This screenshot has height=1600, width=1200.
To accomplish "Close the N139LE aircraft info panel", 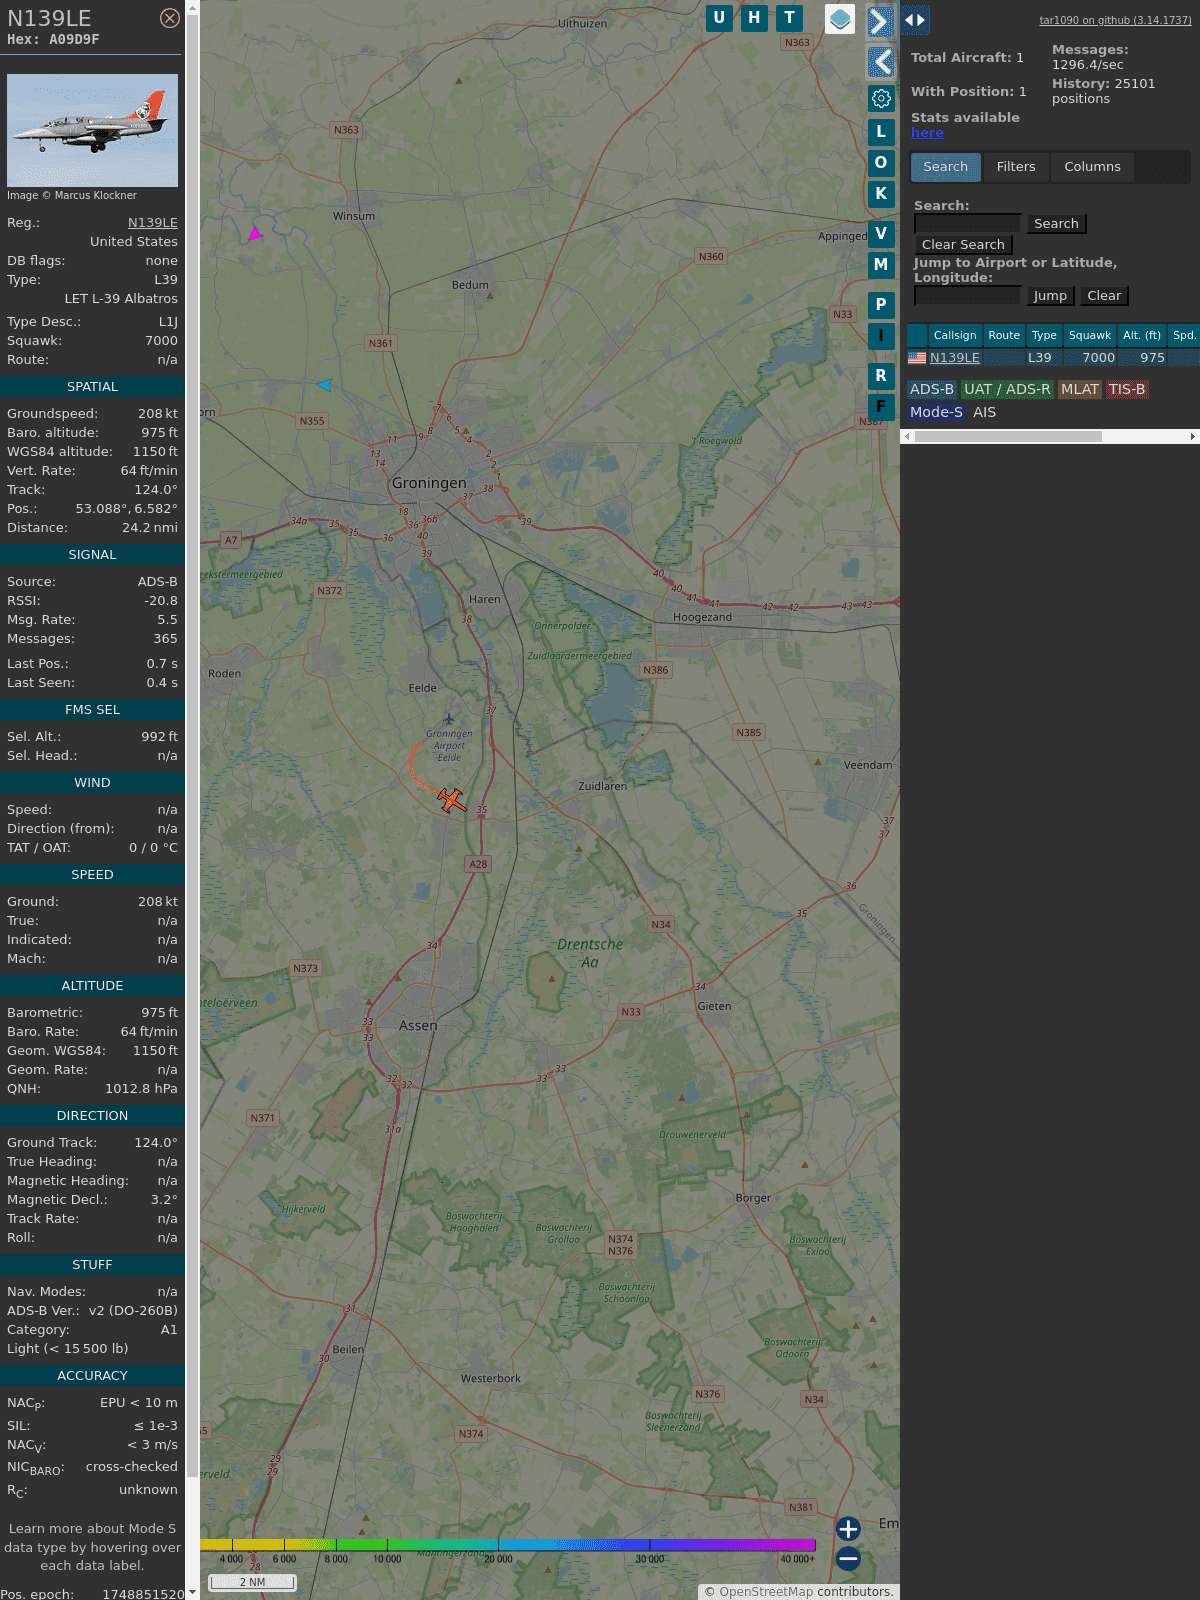I will click(170, 18).
